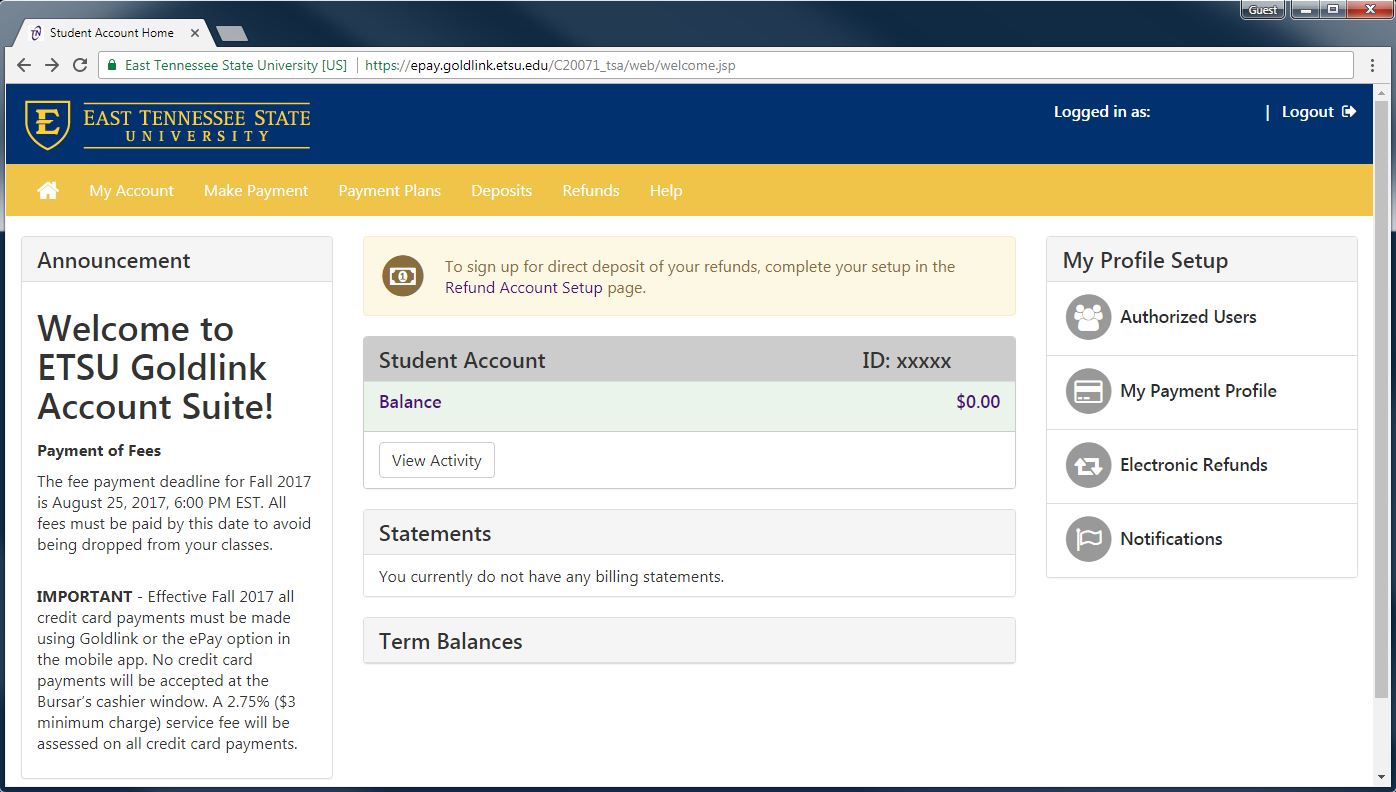Click the ETSU shield logo

(x=47, y=125)
